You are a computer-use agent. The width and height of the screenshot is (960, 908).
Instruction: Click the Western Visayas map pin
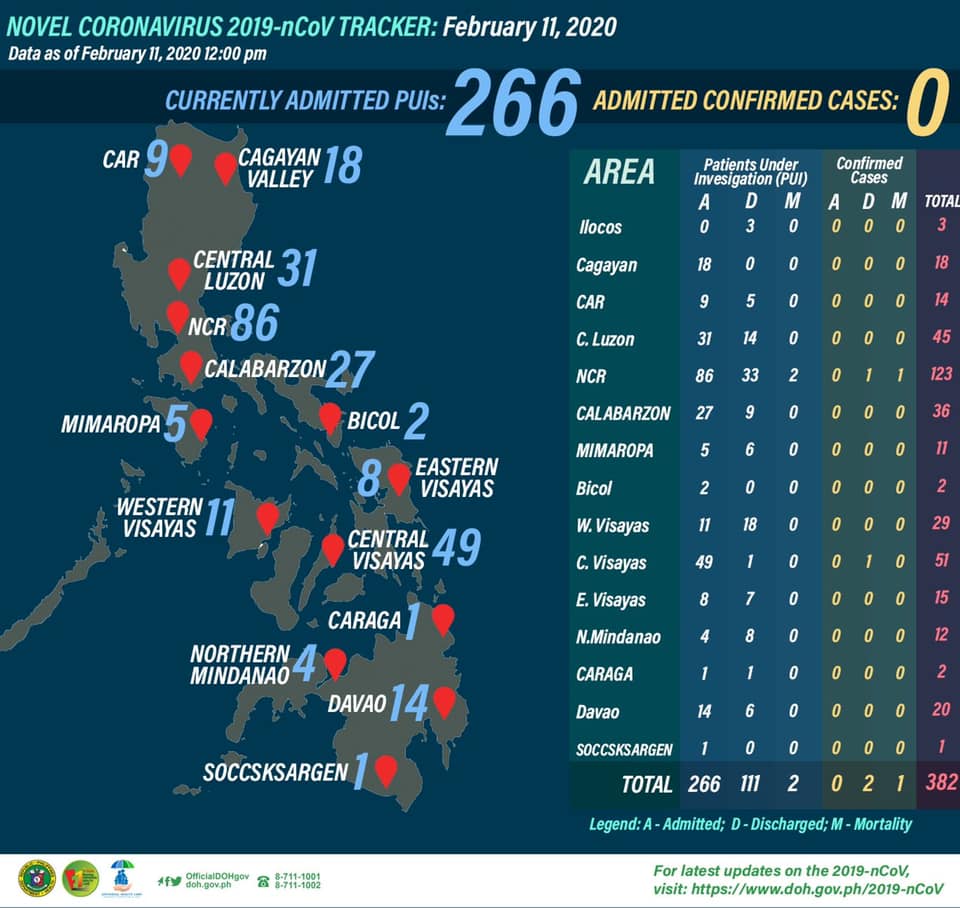coord(267,516)
